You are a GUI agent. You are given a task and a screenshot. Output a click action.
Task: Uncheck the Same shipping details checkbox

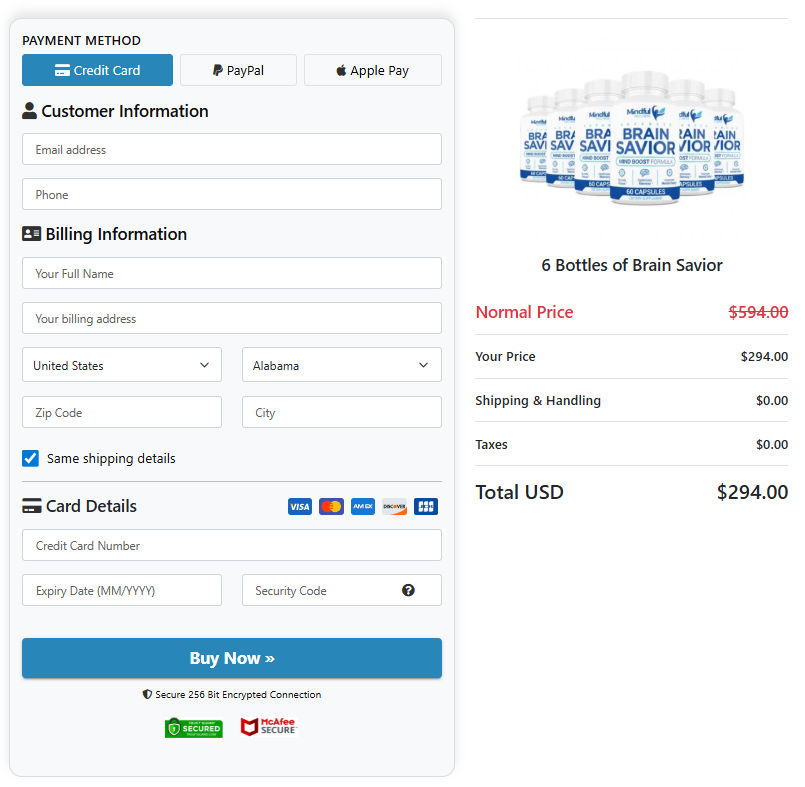pyautogui.click(x=30, y=458)
